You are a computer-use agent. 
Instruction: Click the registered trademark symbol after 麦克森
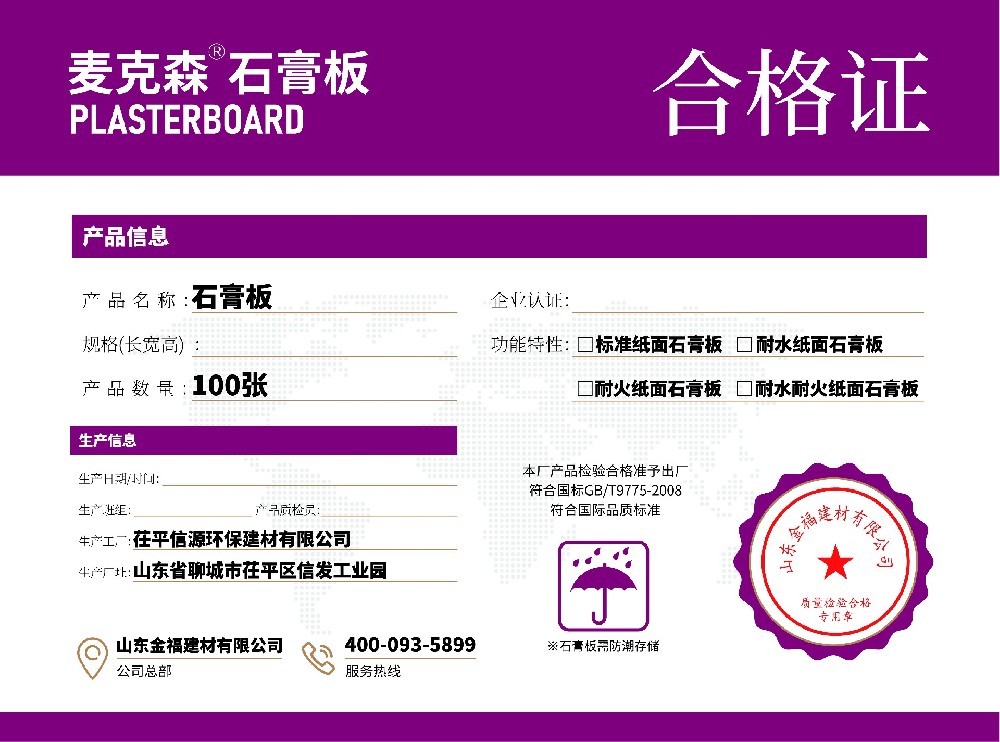click(217, 52)
